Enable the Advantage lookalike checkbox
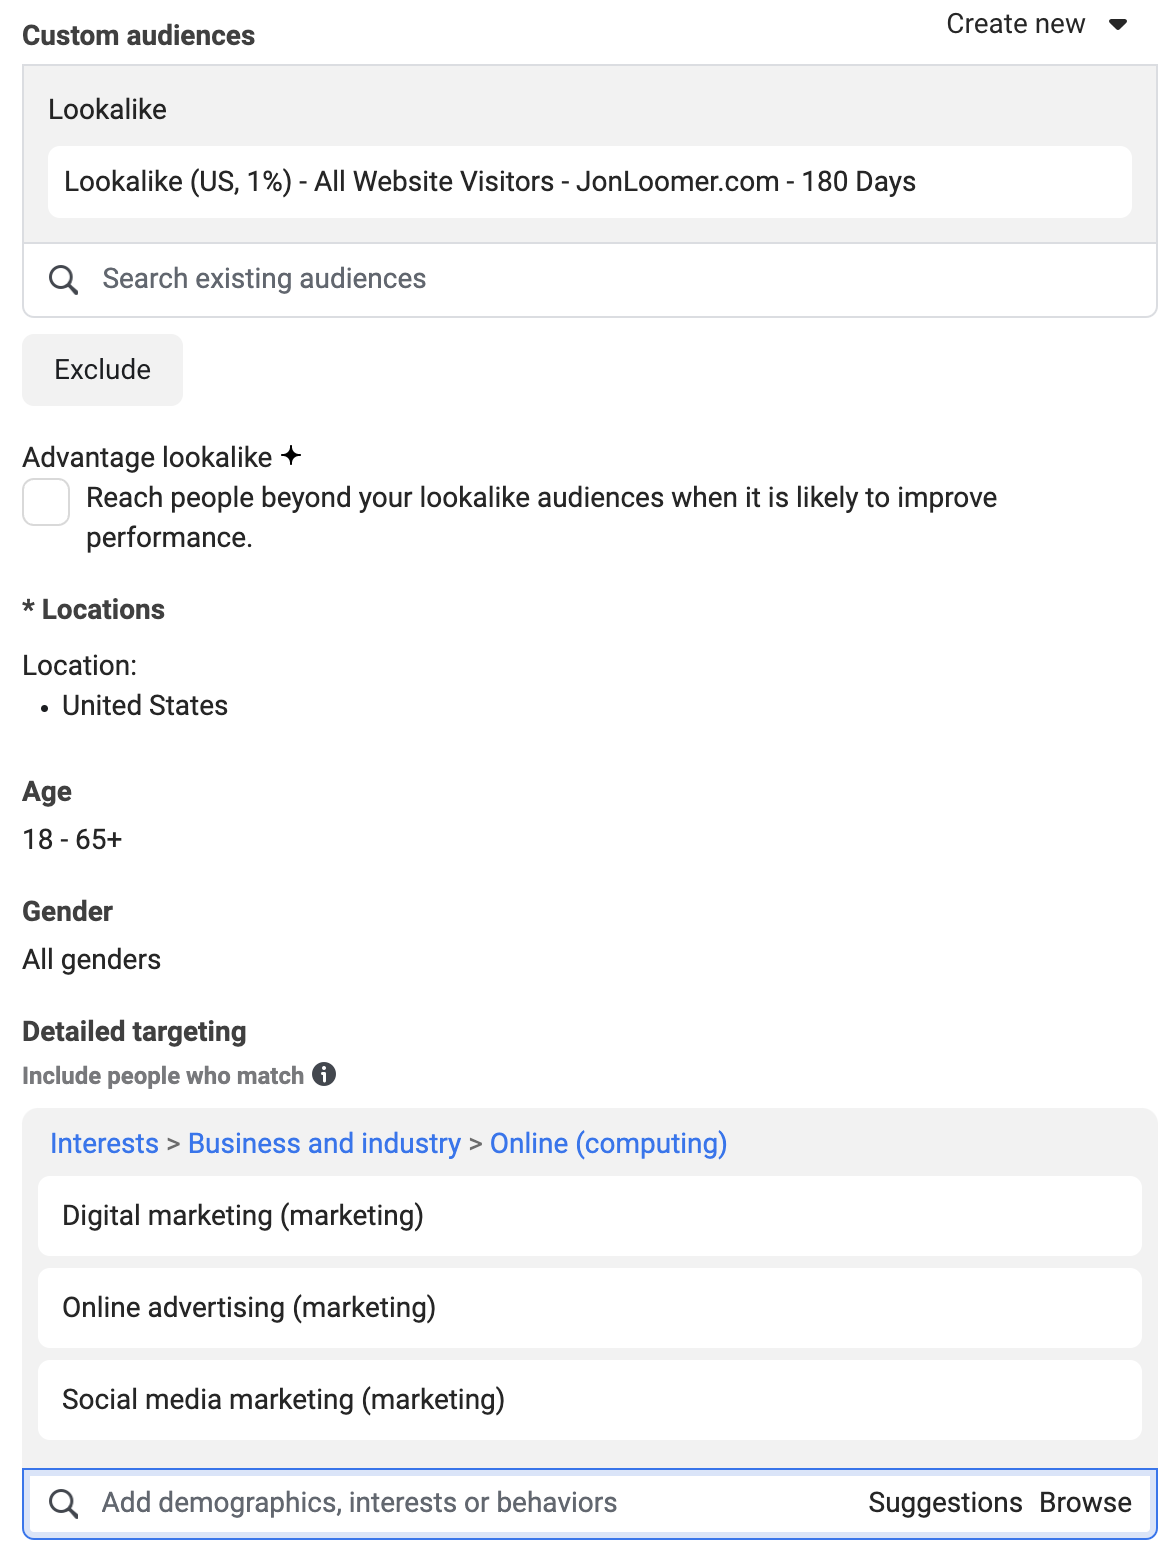The height and width of the screenshot is (1546, 1176). pos(46,501)
